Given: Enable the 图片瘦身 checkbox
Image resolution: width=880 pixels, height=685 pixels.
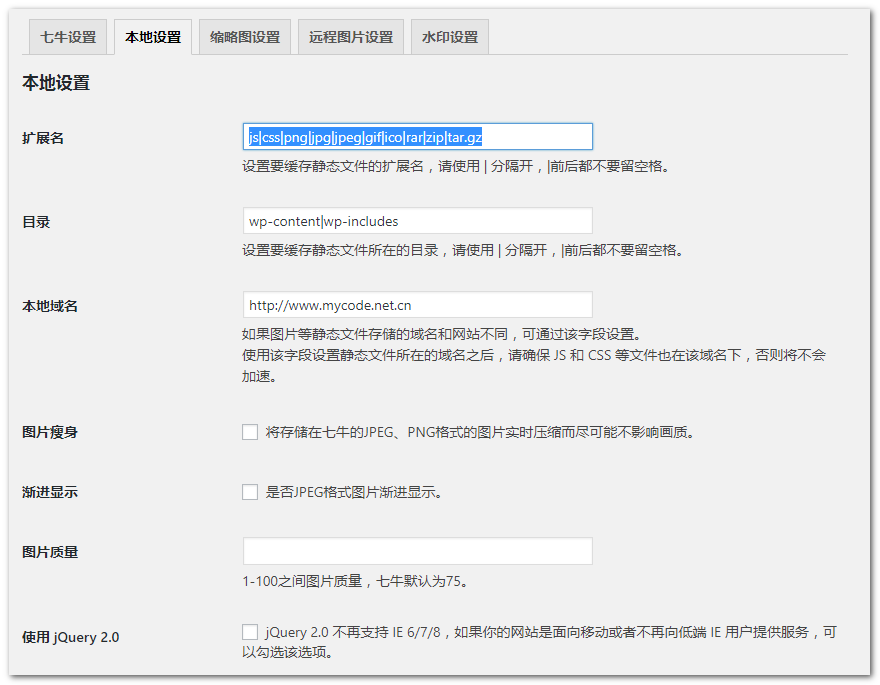Looking at the screenshot, I should click(250, 432).
